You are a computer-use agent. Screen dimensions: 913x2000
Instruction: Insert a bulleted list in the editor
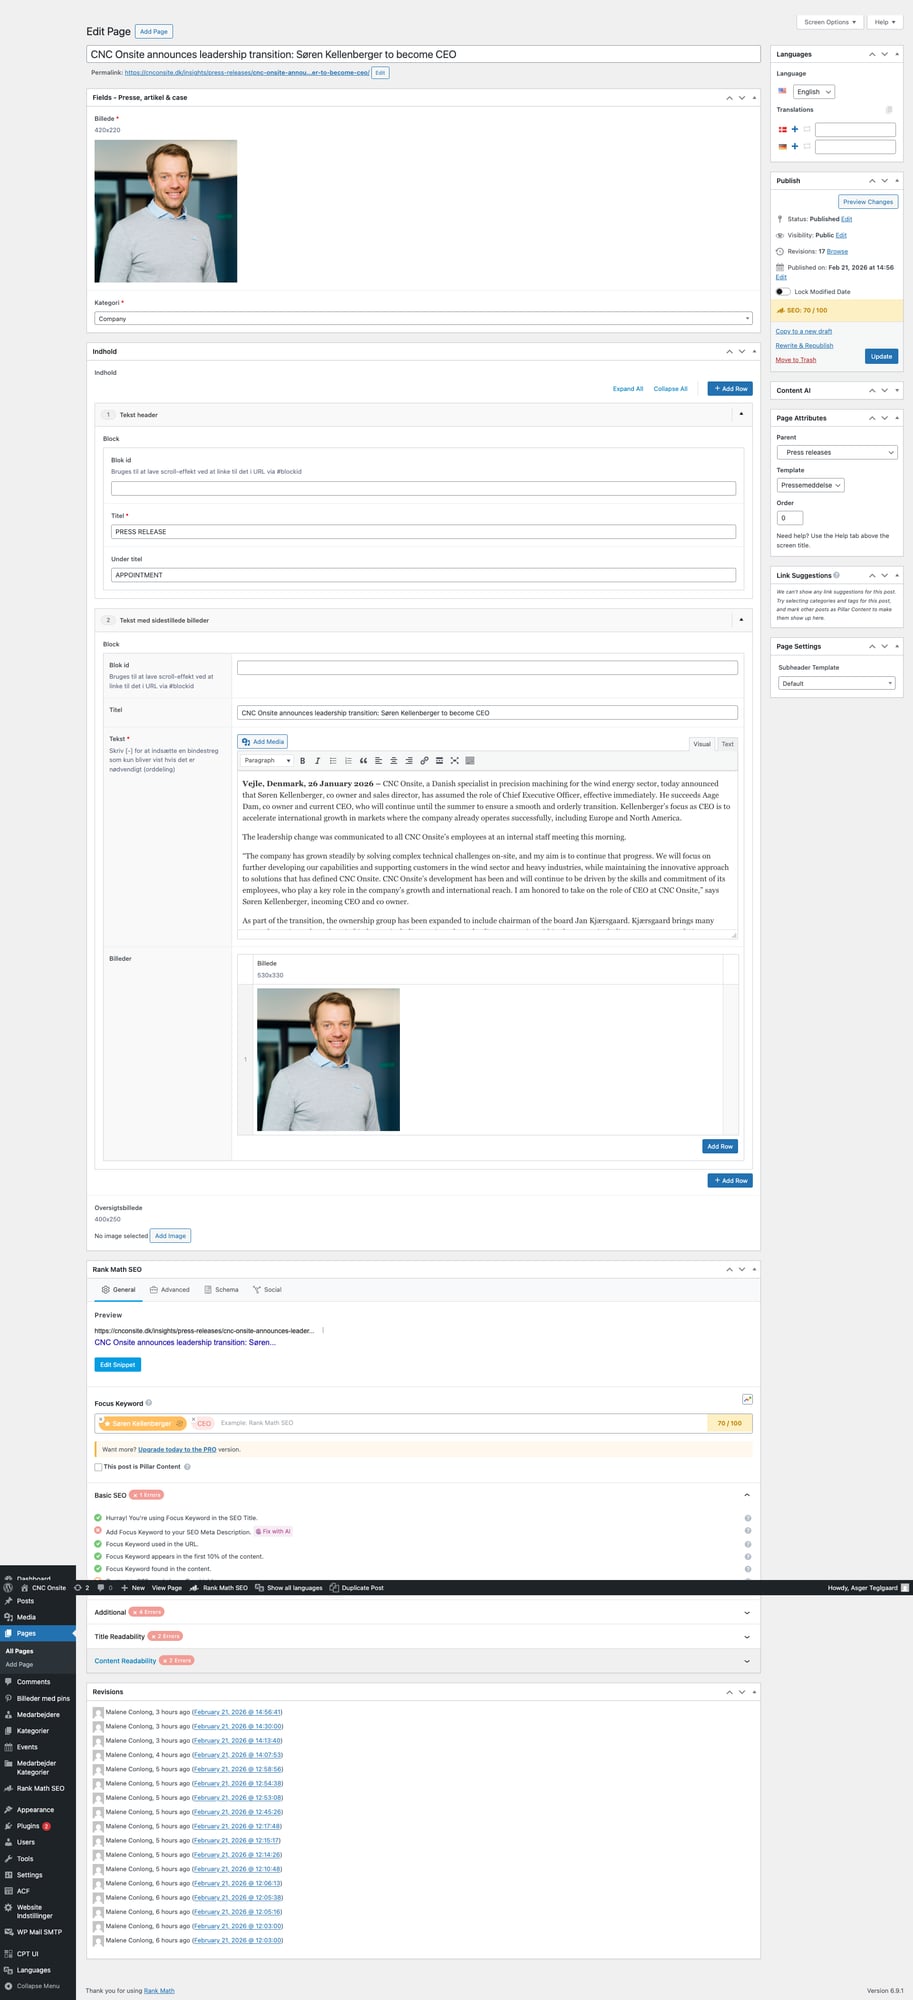[x=333, y=761]
